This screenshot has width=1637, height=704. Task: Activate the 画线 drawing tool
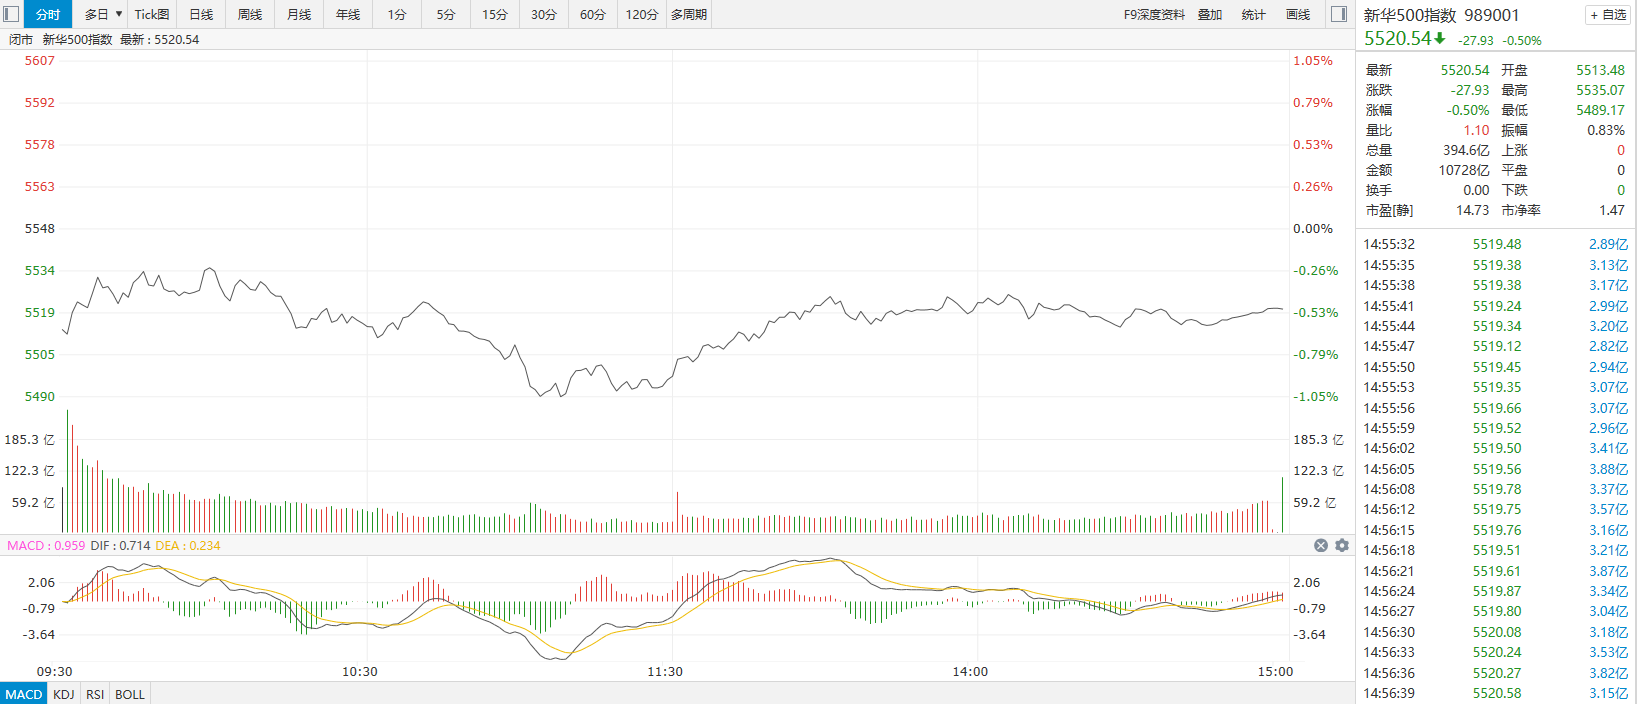point(1298,14)
